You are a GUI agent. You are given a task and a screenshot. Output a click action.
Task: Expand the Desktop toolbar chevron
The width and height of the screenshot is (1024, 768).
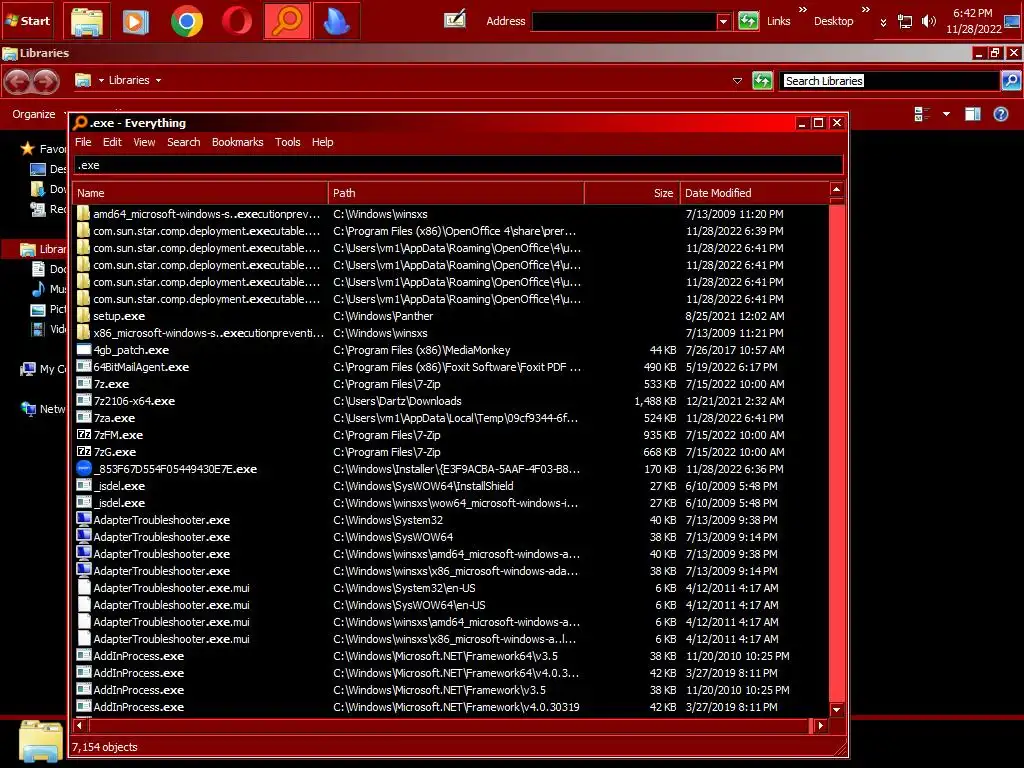(x=865, y=9)
